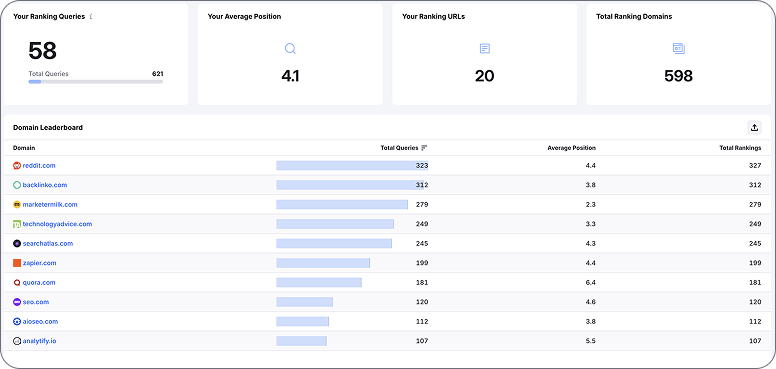Click Total Rankings value 327 for reddit.com
The height and width of the screenshot is (369, 776).
pyautogui.click(x=755, y=166)
